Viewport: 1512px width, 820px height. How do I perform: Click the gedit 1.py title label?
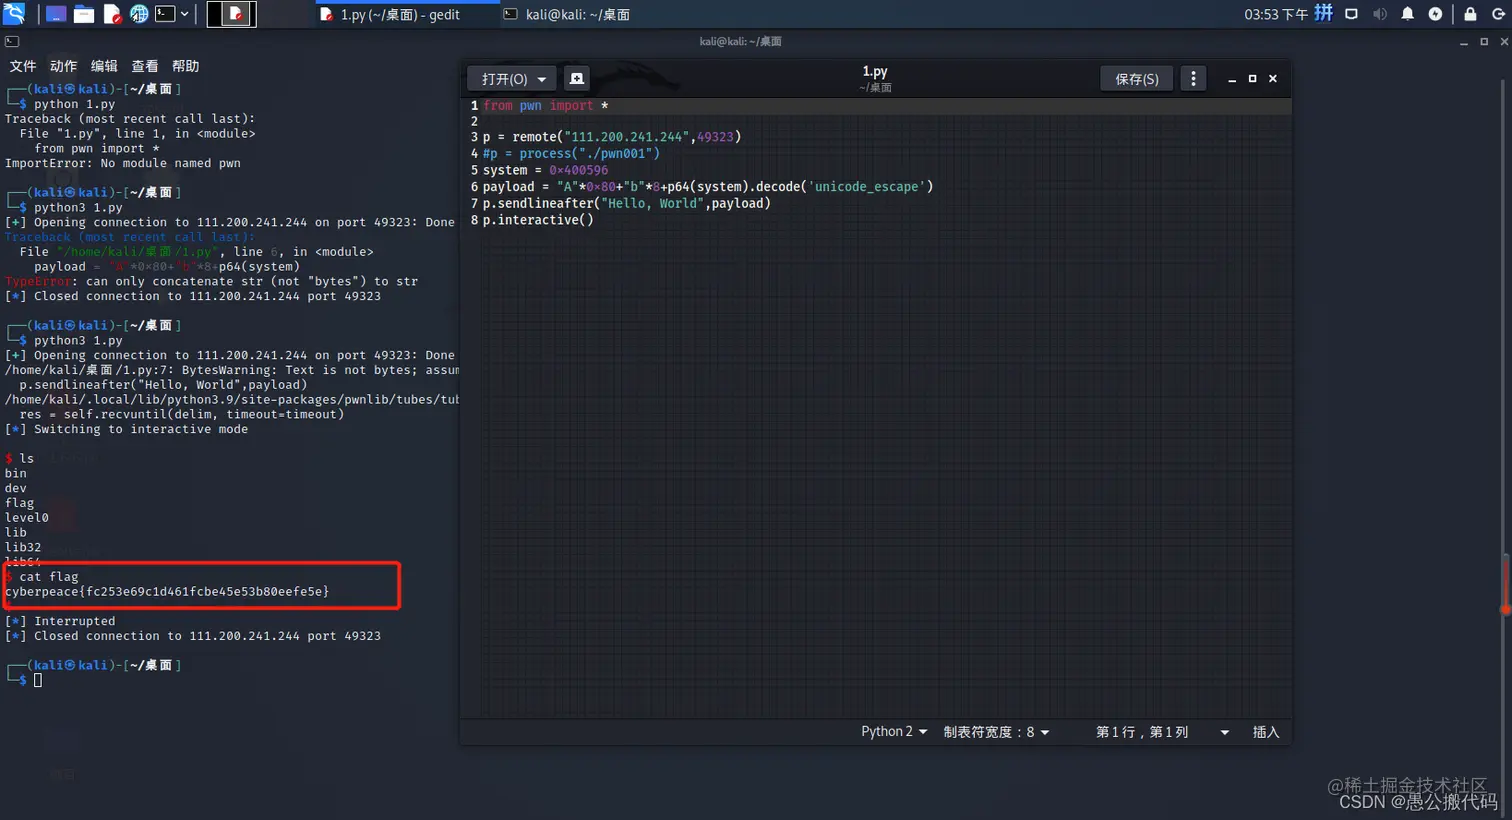click(x=875, y=71)
